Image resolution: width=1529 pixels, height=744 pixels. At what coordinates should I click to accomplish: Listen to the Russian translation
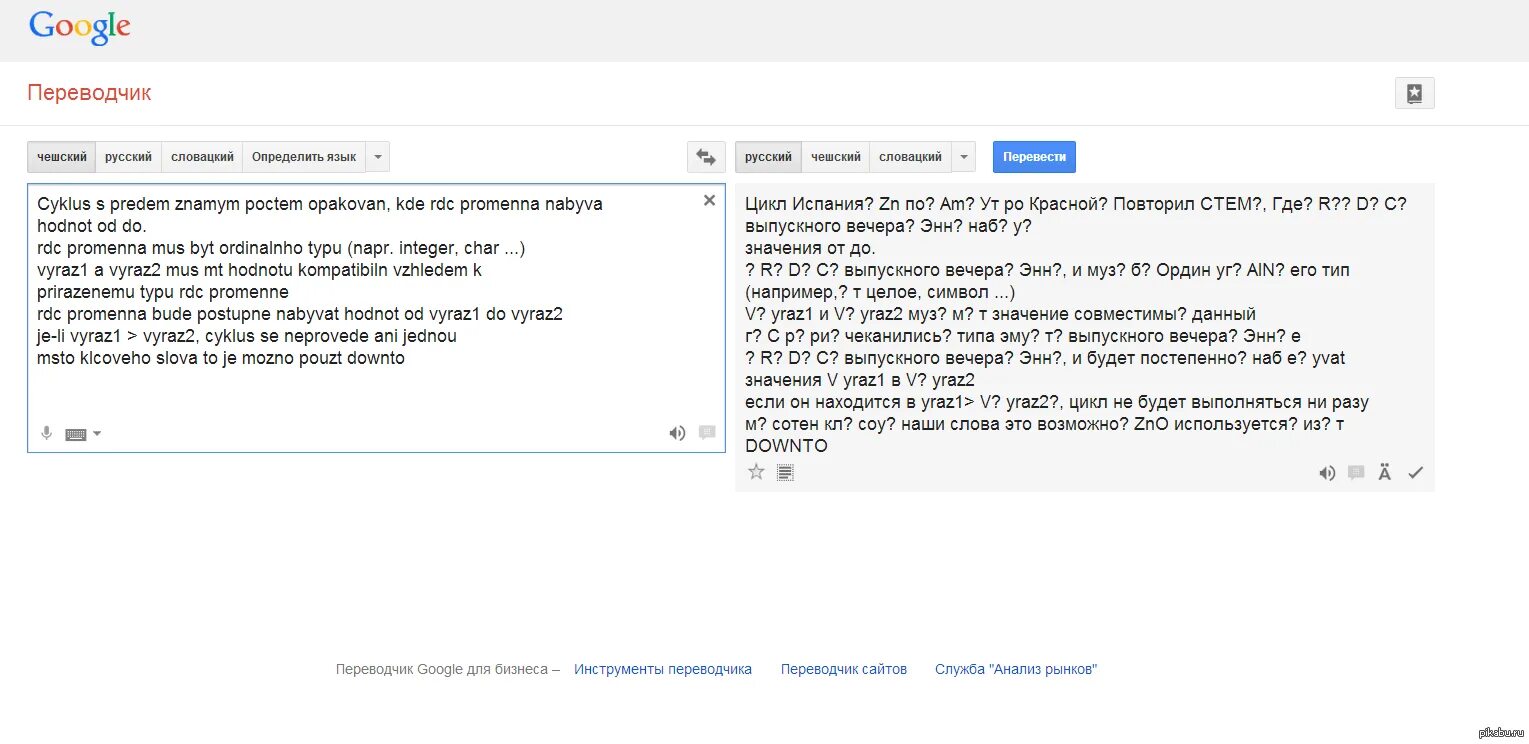tap(1327, 473)
